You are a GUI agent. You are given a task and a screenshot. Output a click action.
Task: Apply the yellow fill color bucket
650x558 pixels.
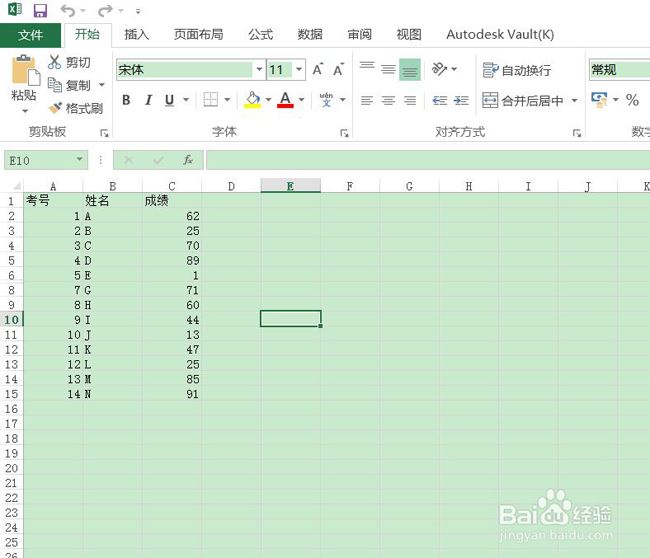click(252, 100)
